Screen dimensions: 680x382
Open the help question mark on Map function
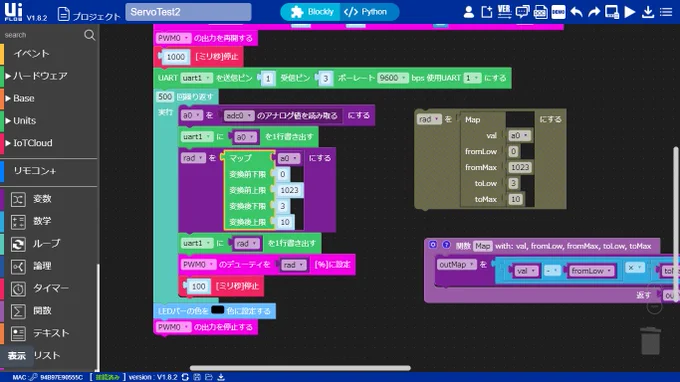tap(446, 245)
